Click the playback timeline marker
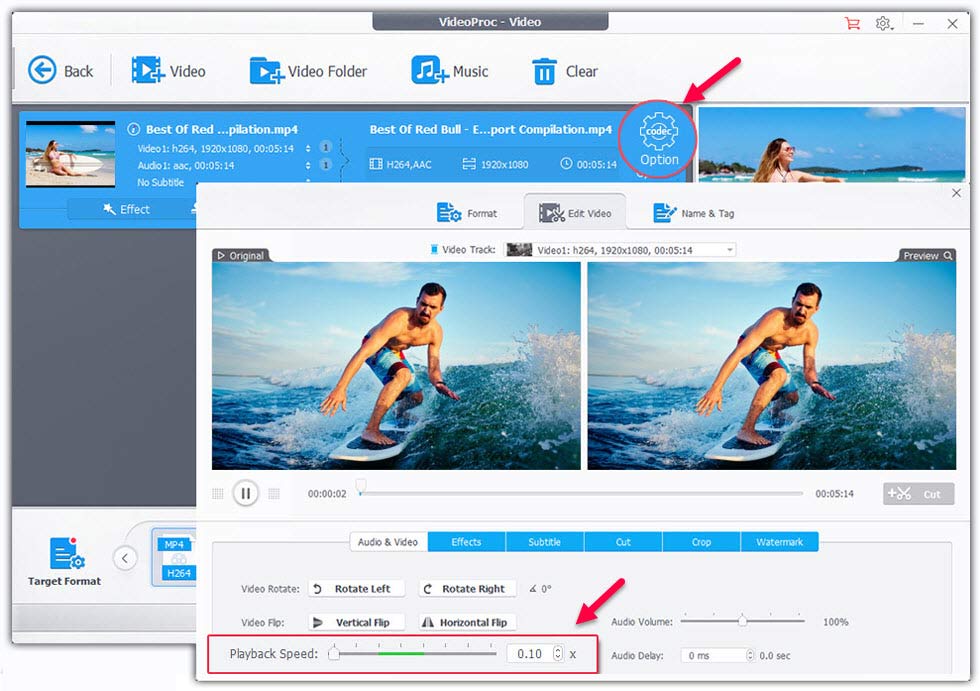Viewport: 980px width, 691px height. pos(361,487)
